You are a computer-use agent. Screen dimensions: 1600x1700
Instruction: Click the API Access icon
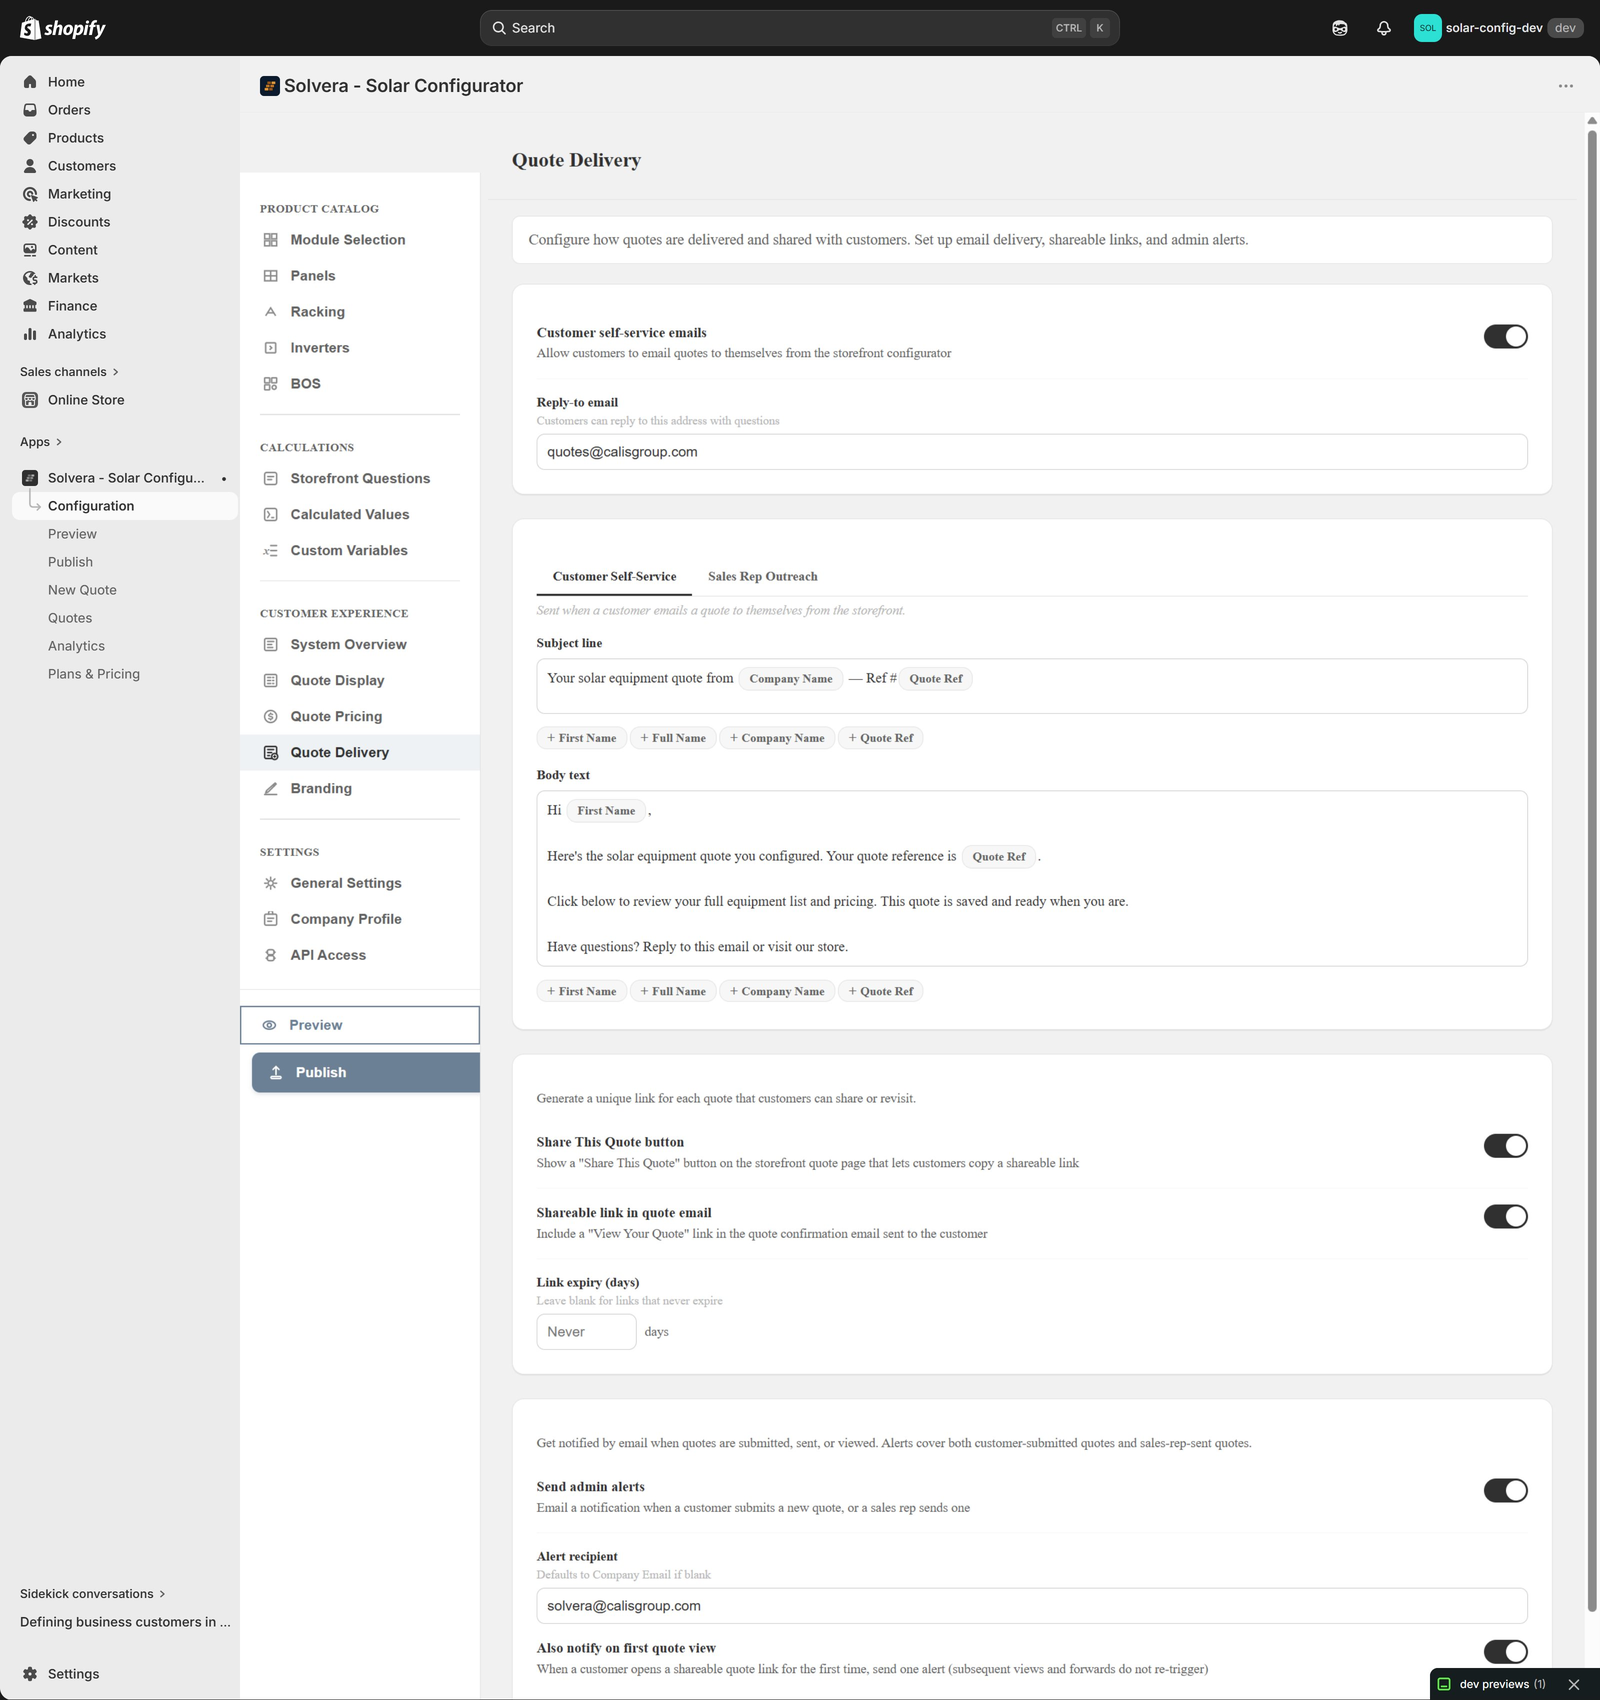tap(270, 955)
